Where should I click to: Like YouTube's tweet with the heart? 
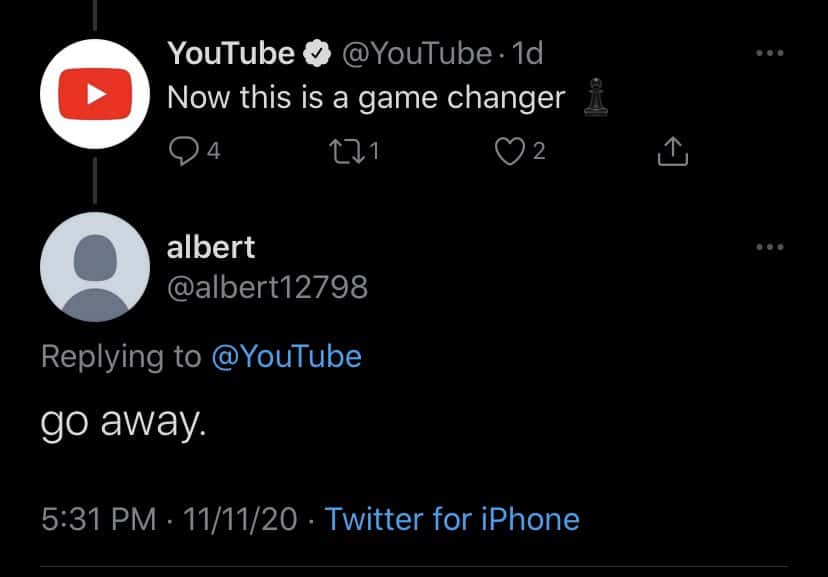pyautogui.click(x=510, y=150)
